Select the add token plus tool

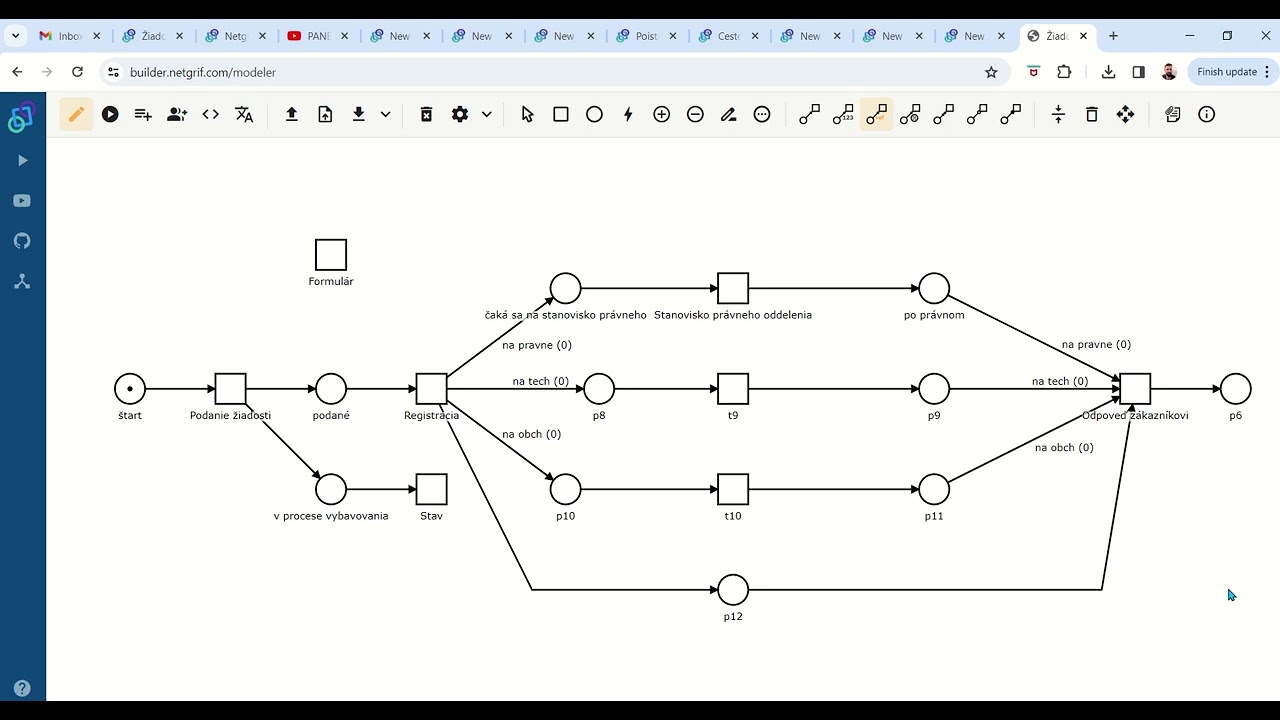[x=662, y=115]
